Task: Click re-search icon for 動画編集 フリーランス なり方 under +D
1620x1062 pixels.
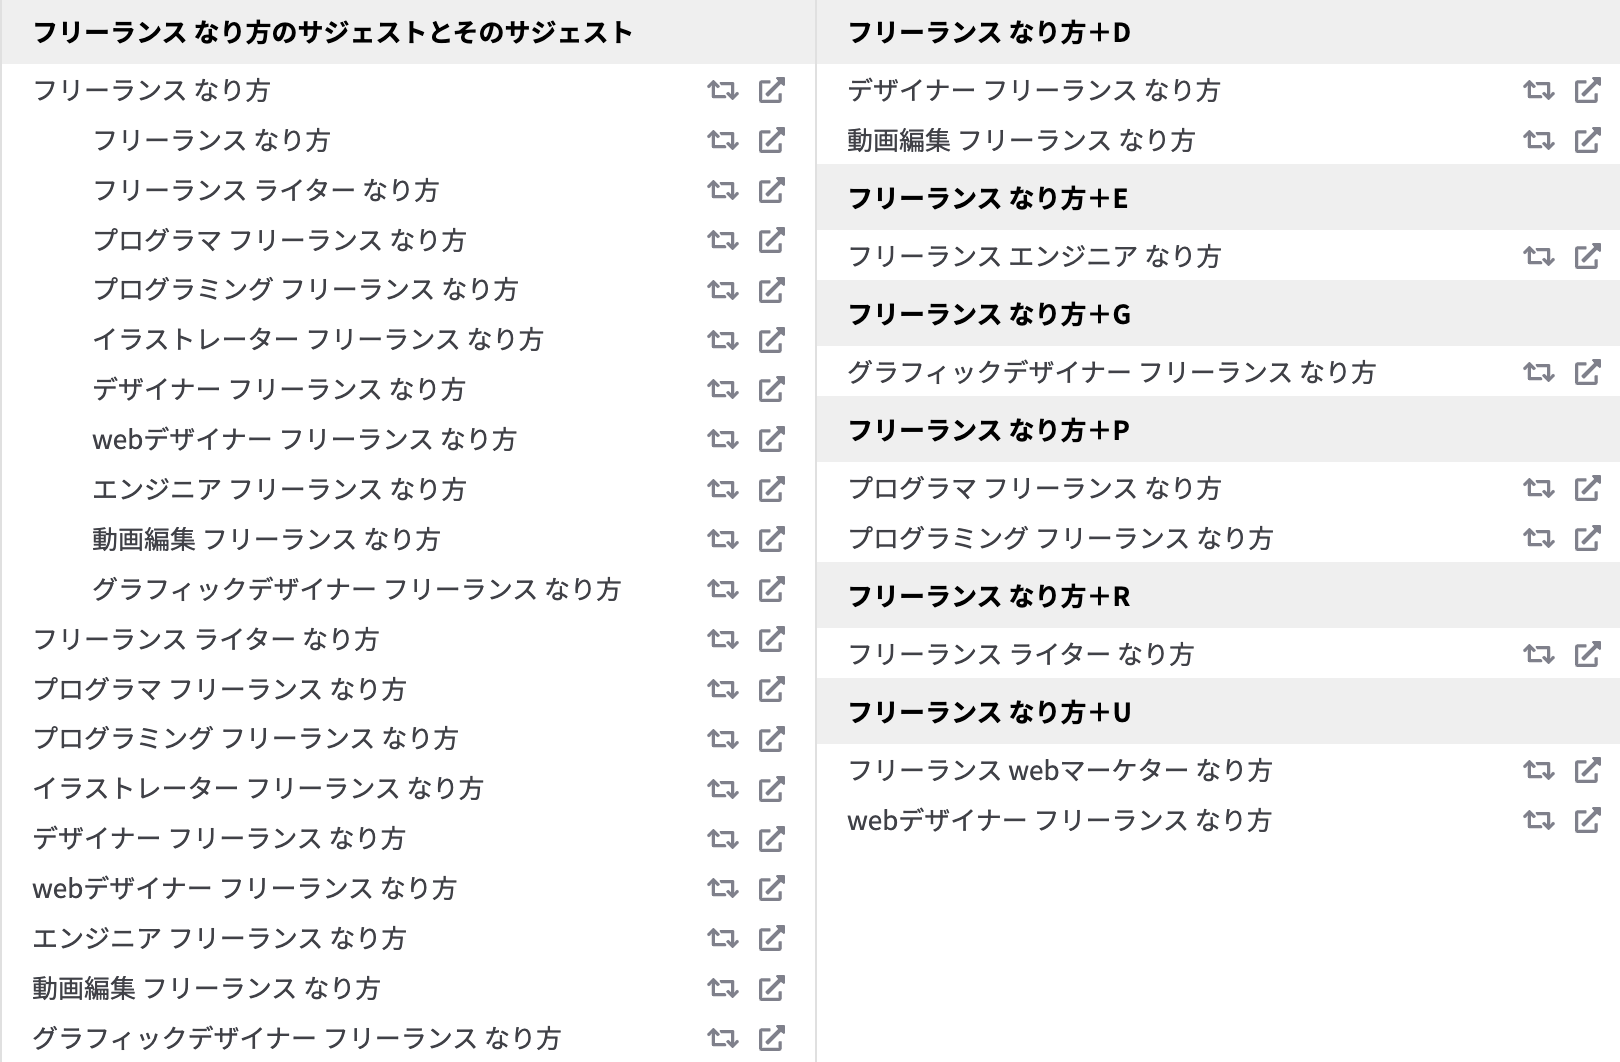Action: 1538,141
